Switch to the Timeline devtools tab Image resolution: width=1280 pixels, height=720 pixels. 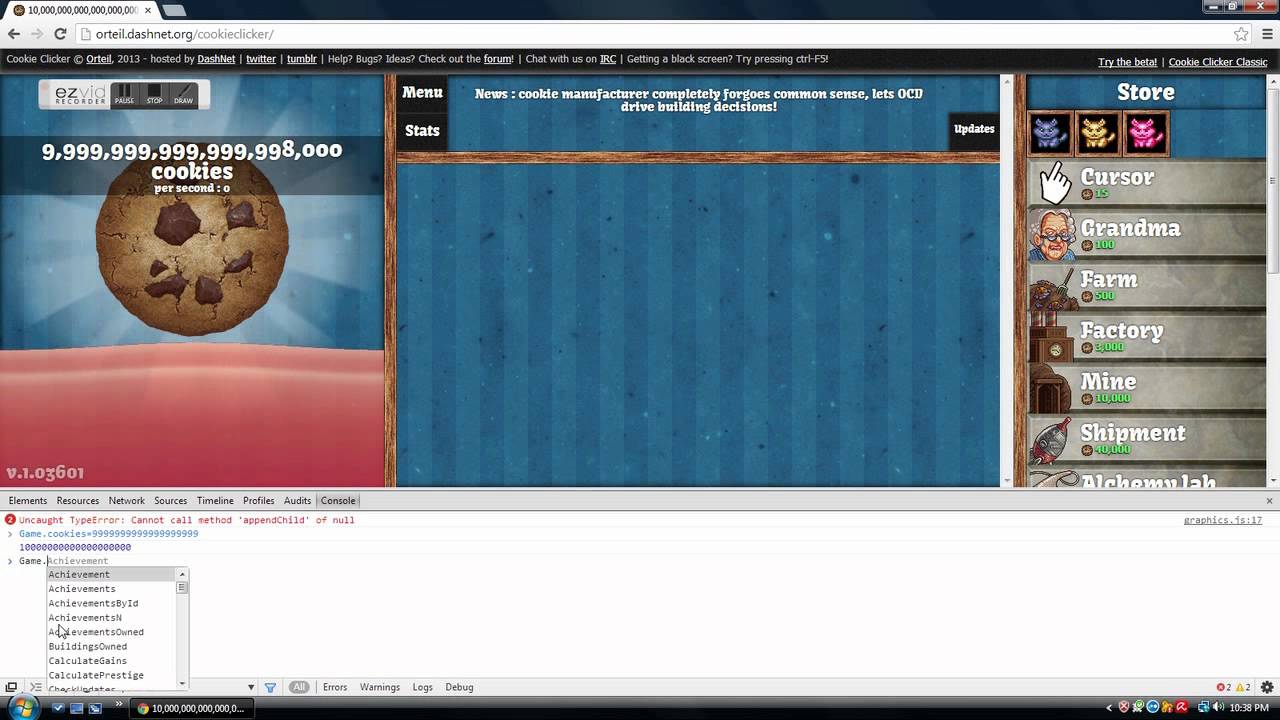click(215, 501)
